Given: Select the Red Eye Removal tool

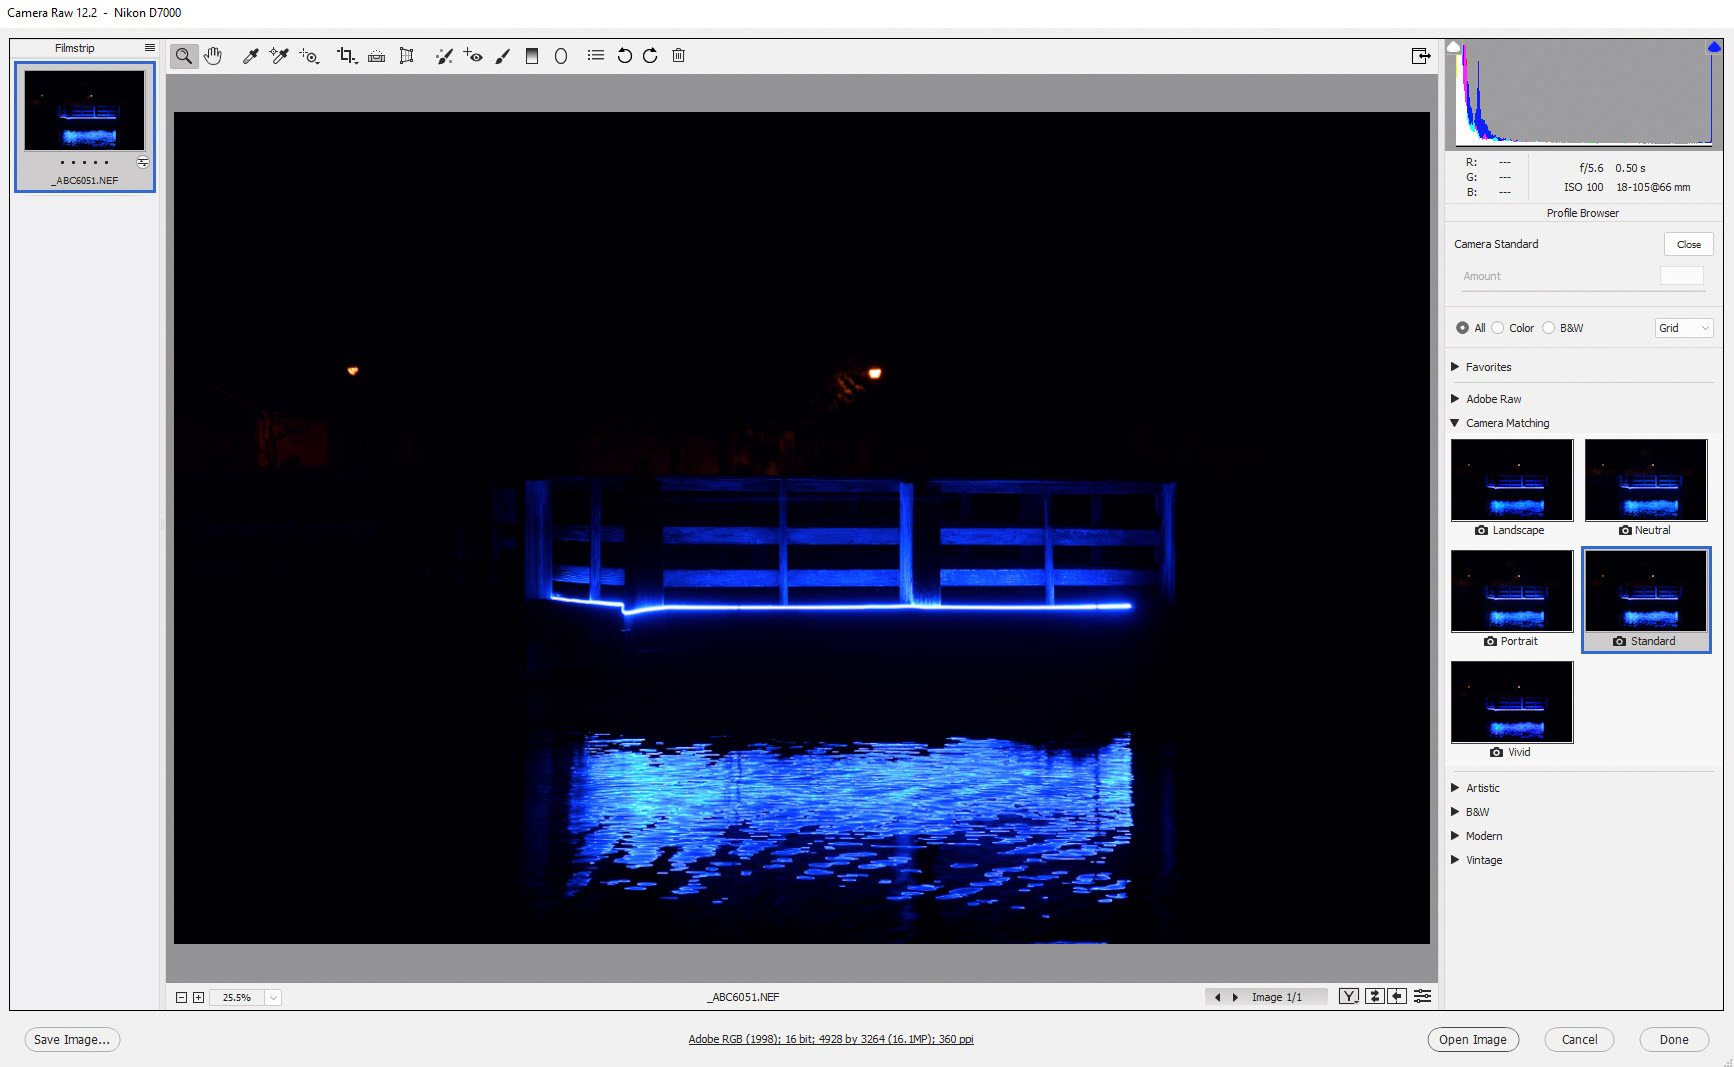Looking at the screenshot, I should tap(473, 56).
